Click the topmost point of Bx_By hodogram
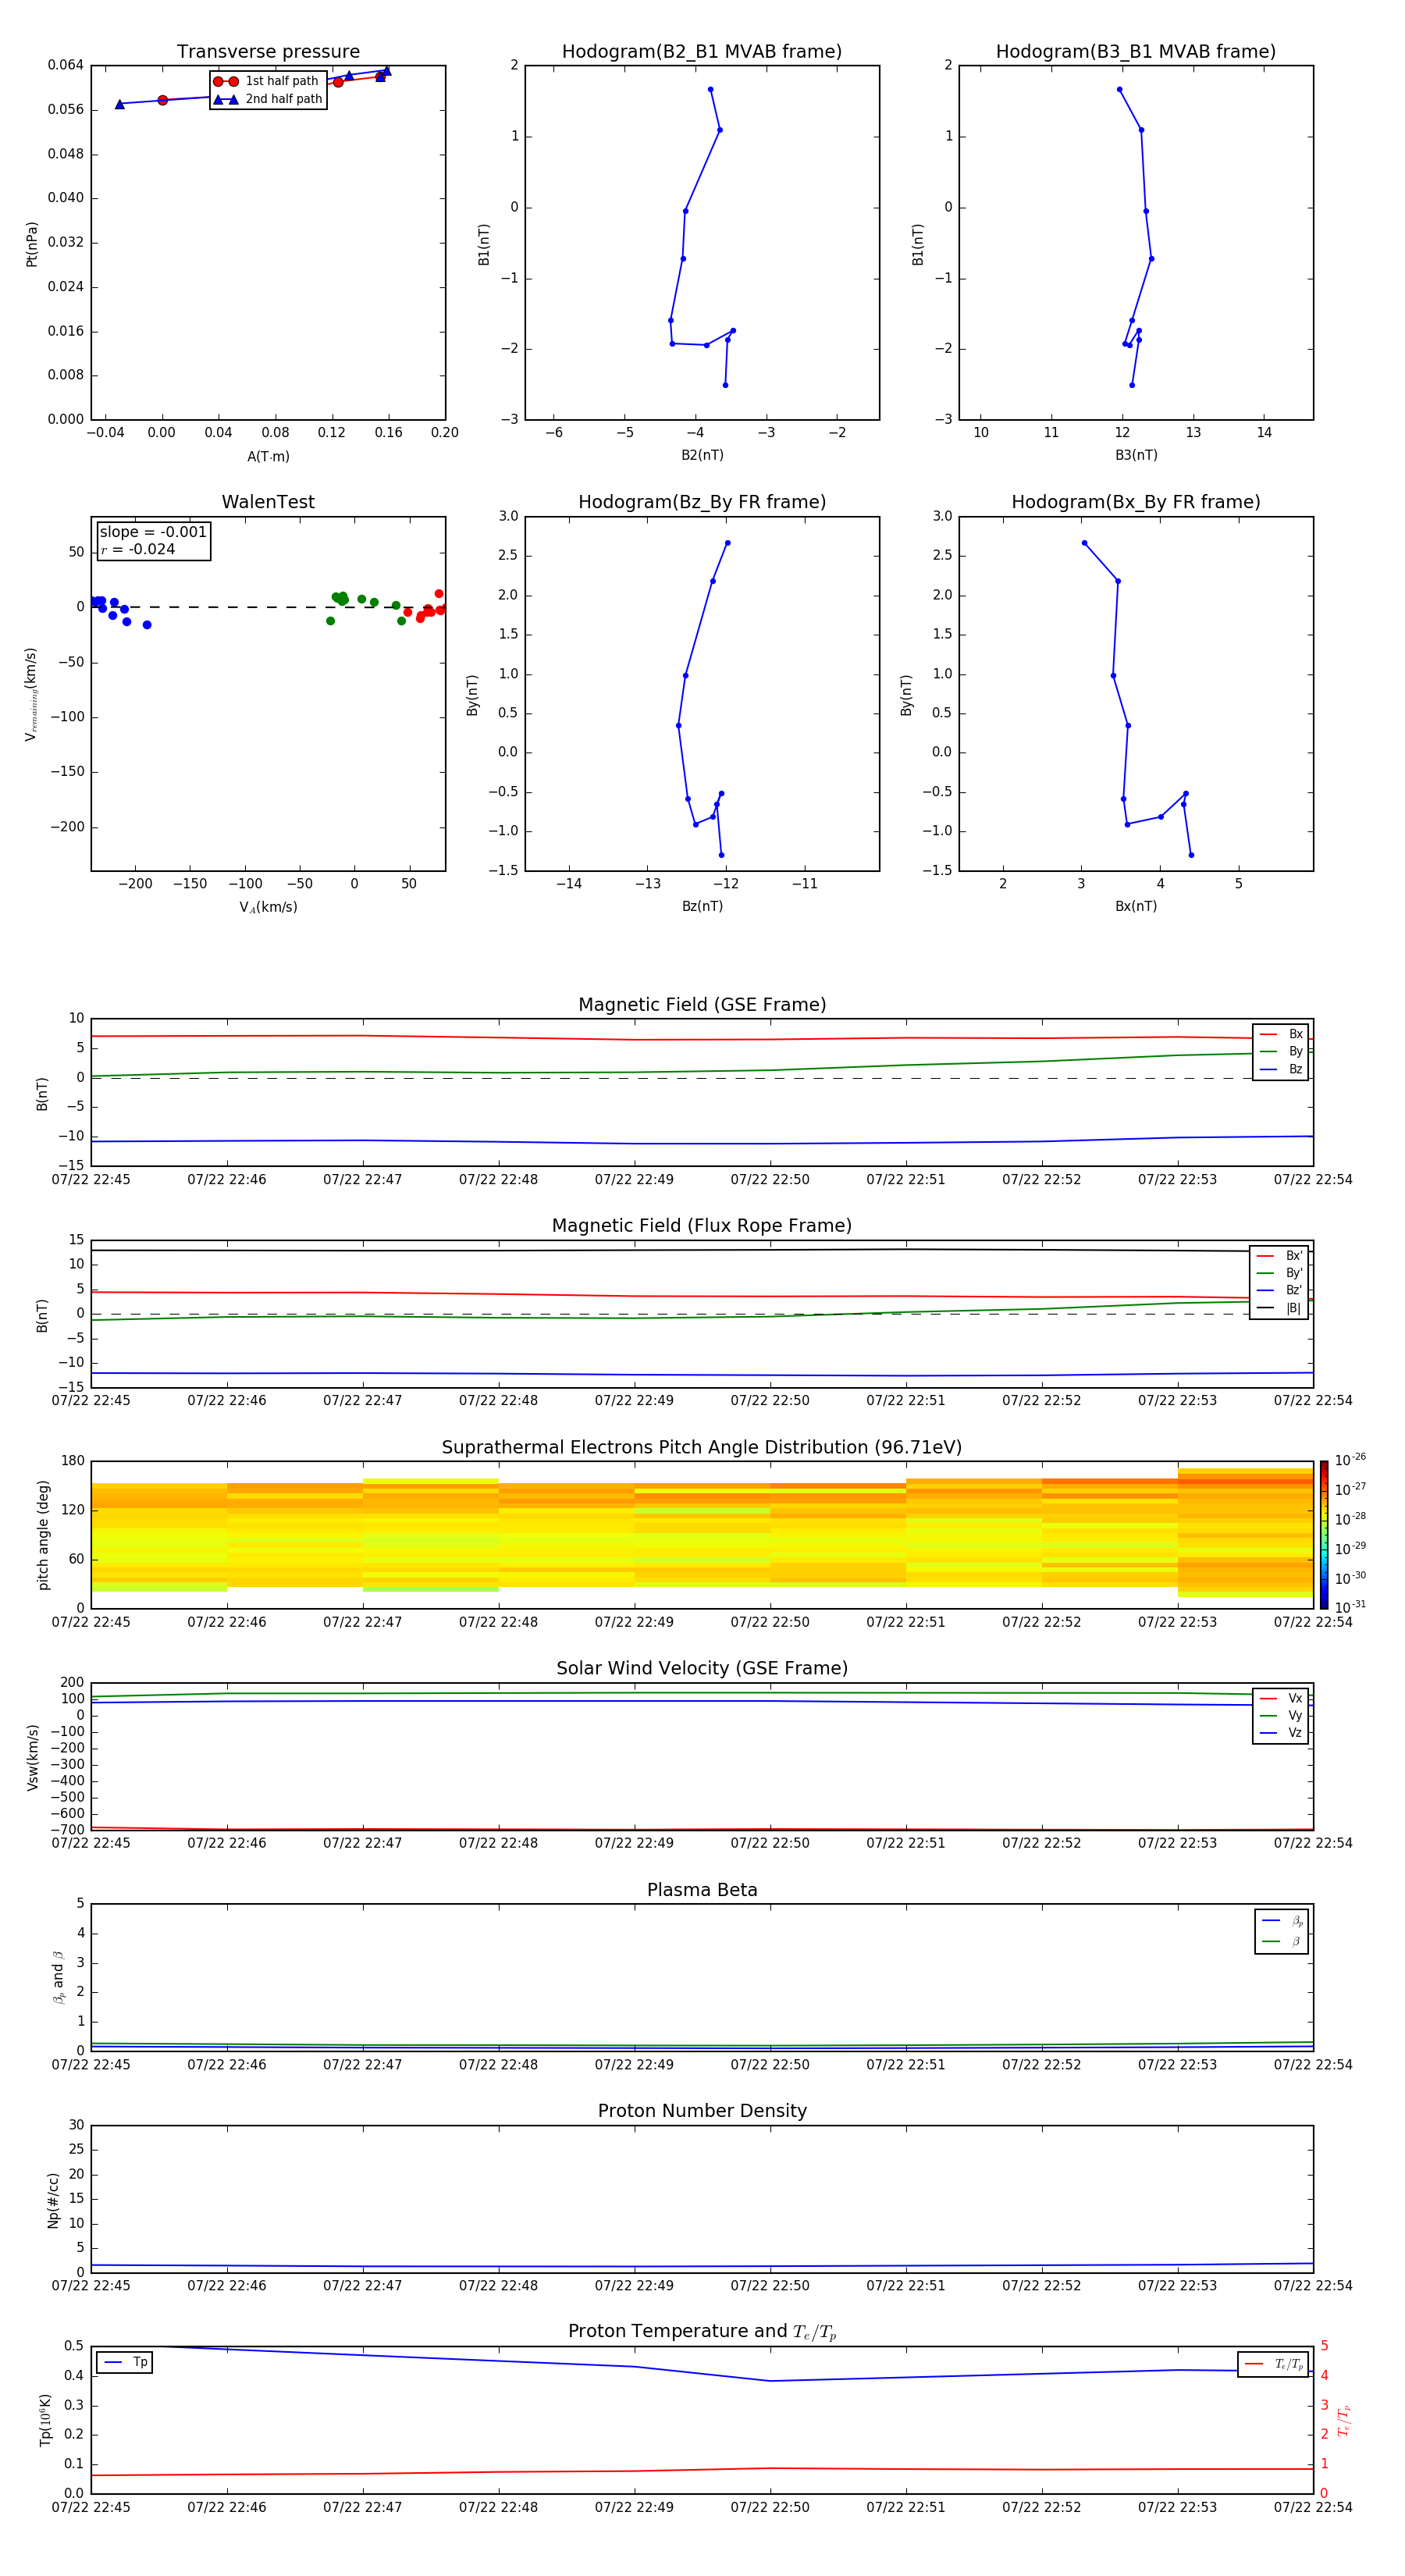 click(1084, 543)
